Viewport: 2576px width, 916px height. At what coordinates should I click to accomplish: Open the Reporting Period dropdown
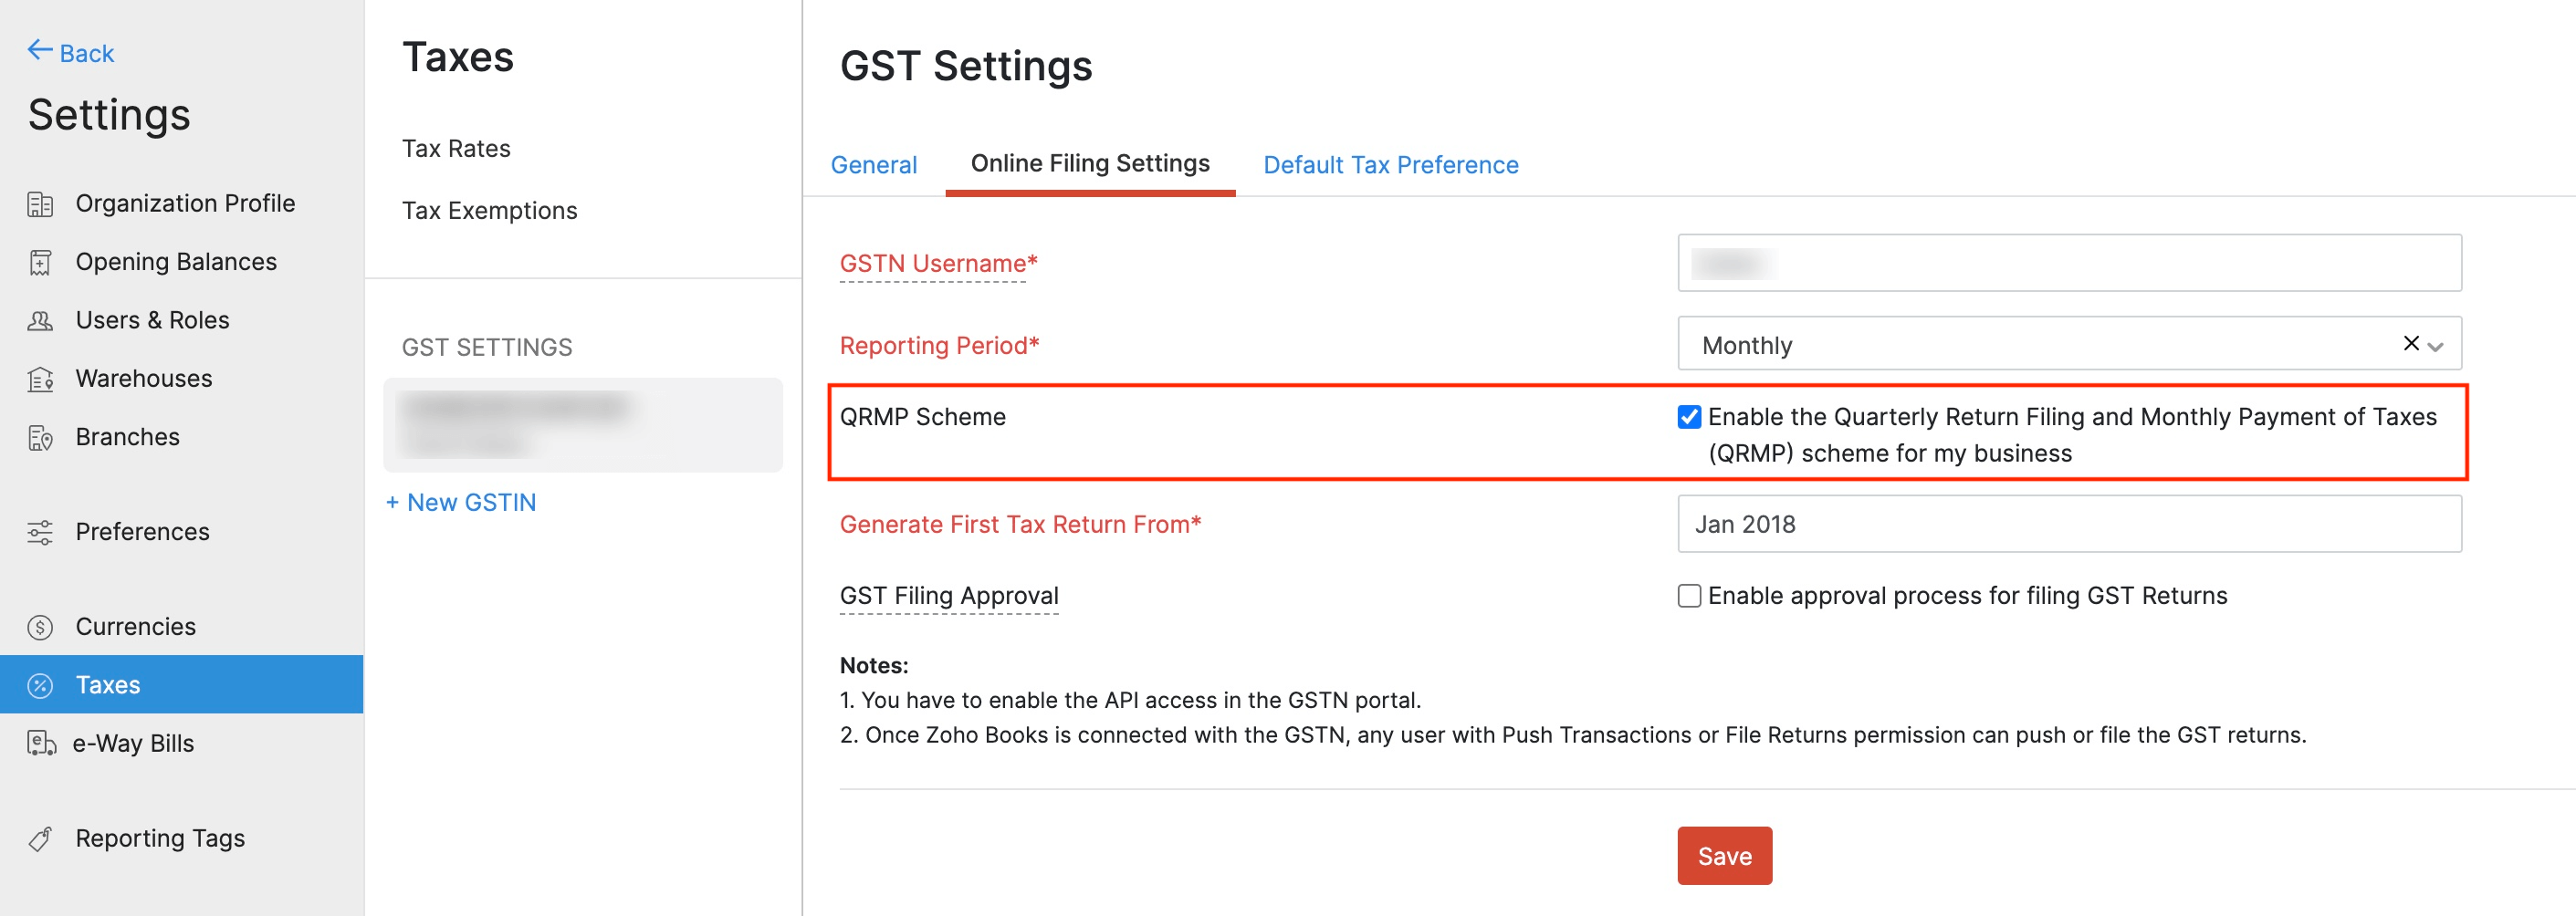tap(2434, 346)
